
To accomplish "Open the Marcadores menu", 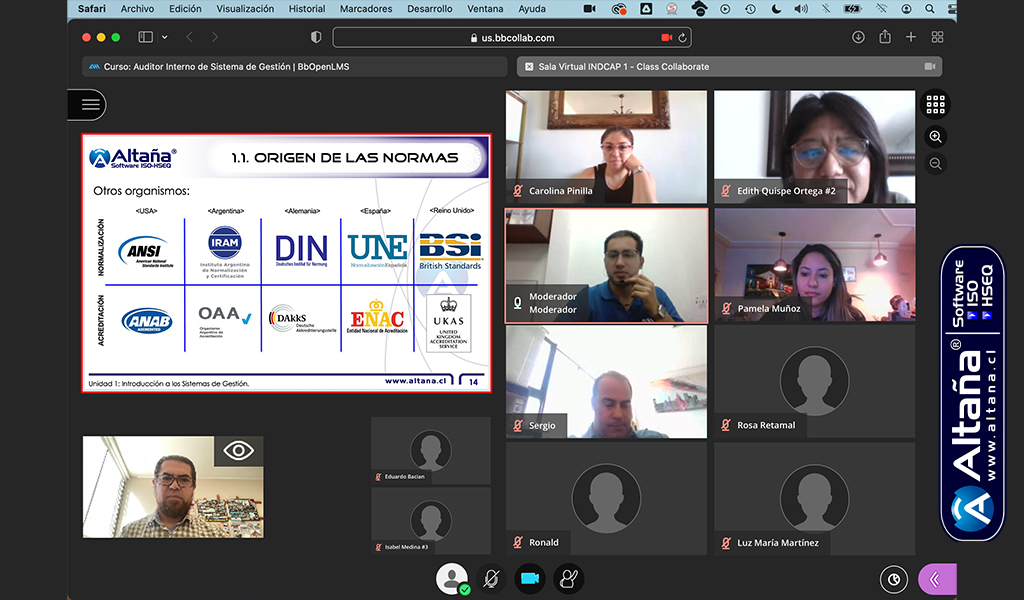I will [x=366, y=8].
